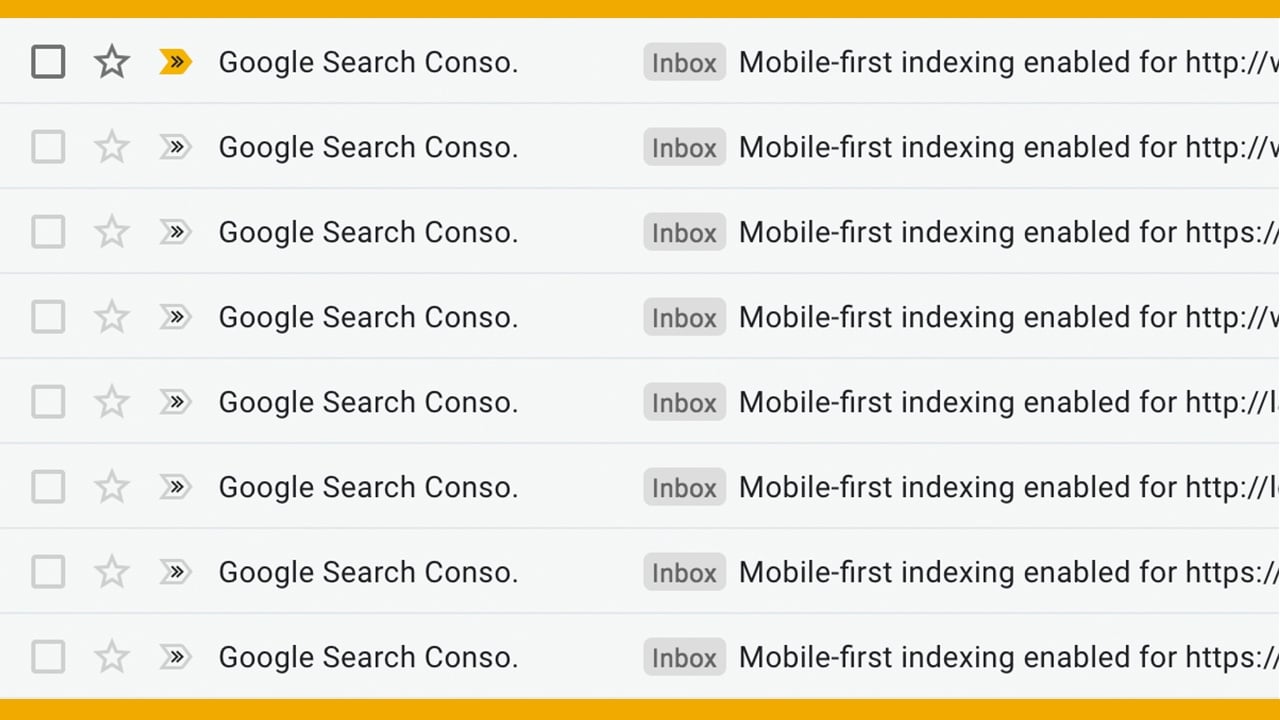Open the seventh email from Google Search Console

click(x=368, y=572)
